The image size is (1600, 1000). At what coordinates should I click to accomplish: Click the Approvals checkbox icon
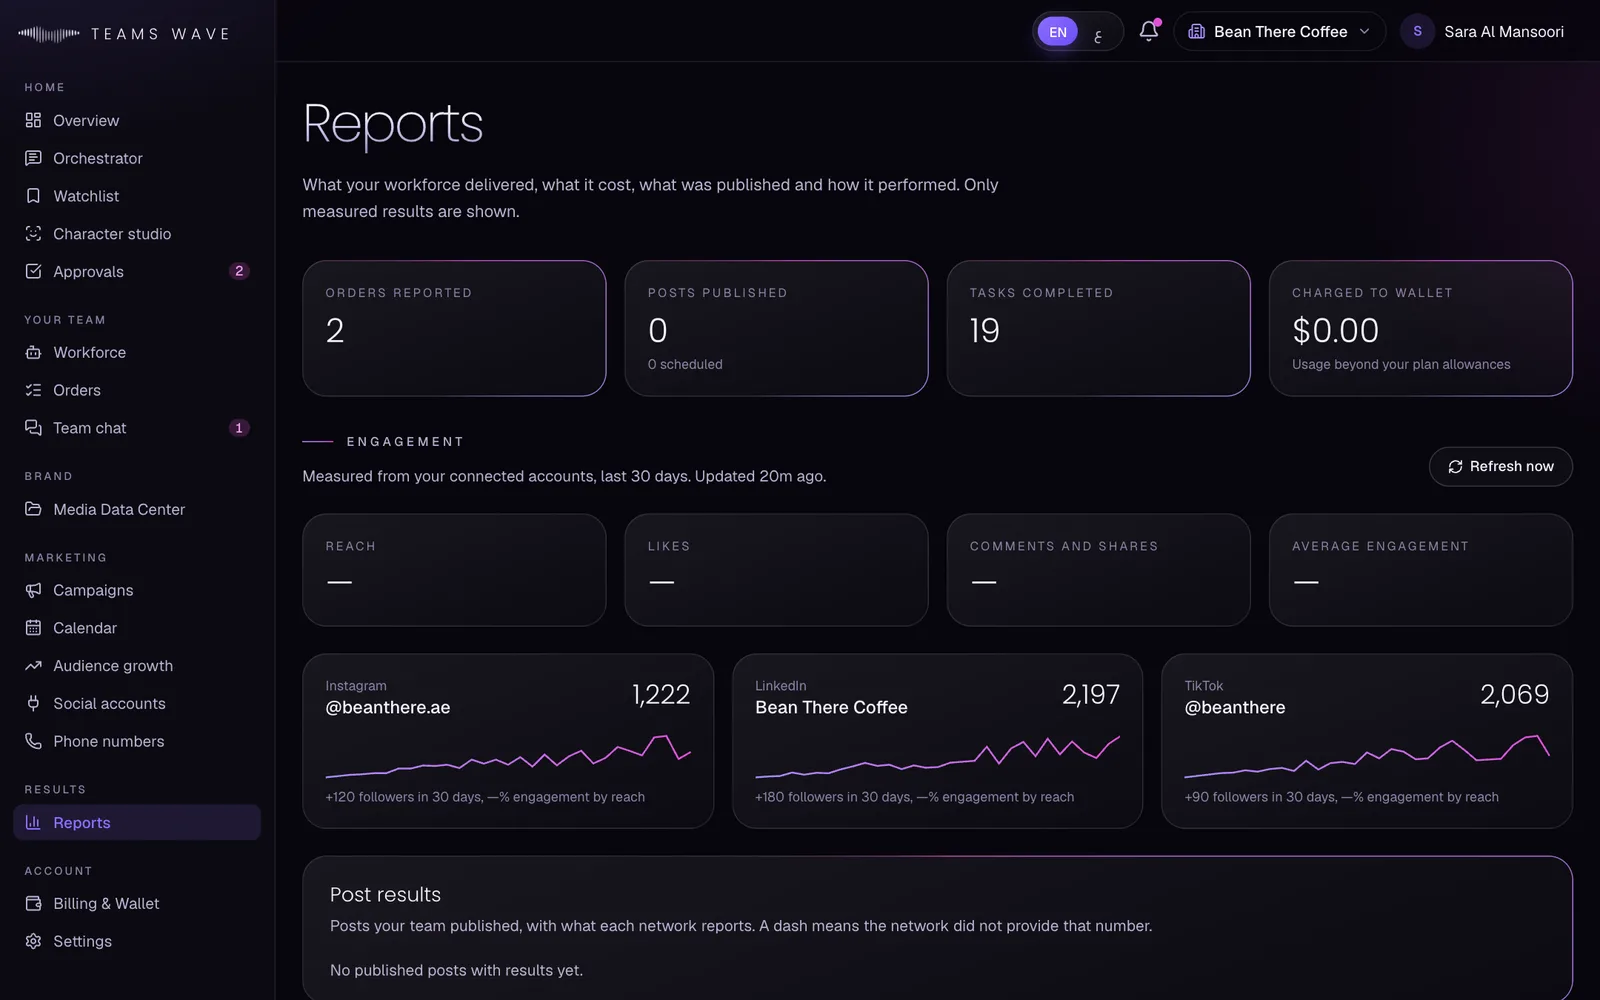(33, 271)
